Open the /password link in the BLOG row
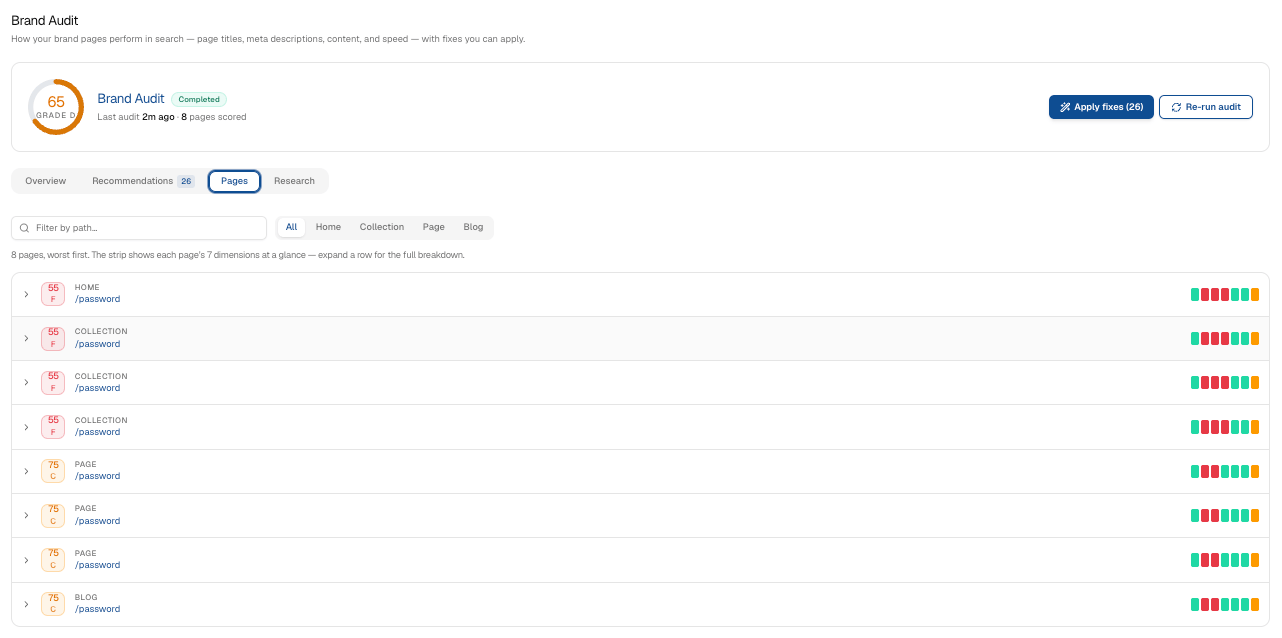1282x638 pixels. click(x=97, y=609)
